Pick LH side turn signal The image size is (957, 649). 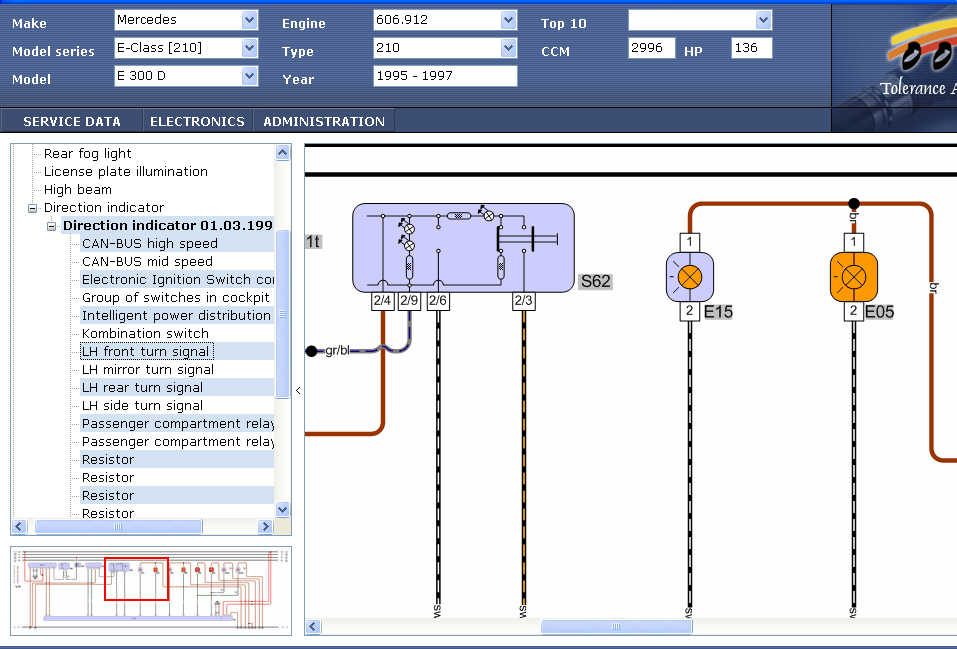tap(142, 406)
